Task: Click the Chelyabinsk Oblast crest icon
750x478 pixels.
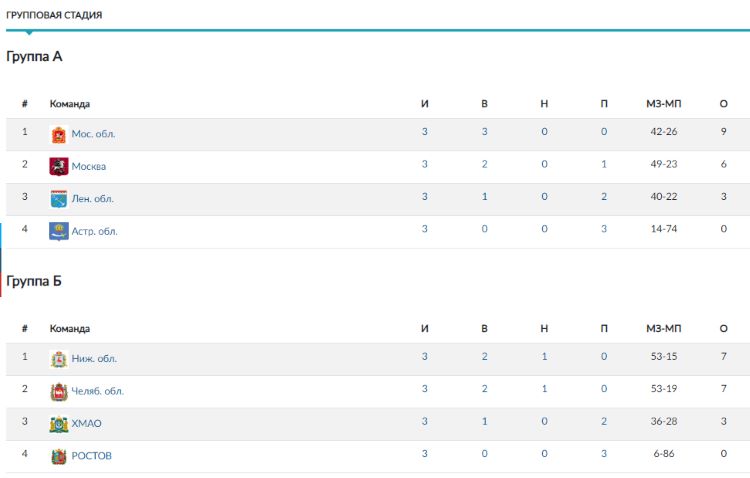Action: point(58,391)
